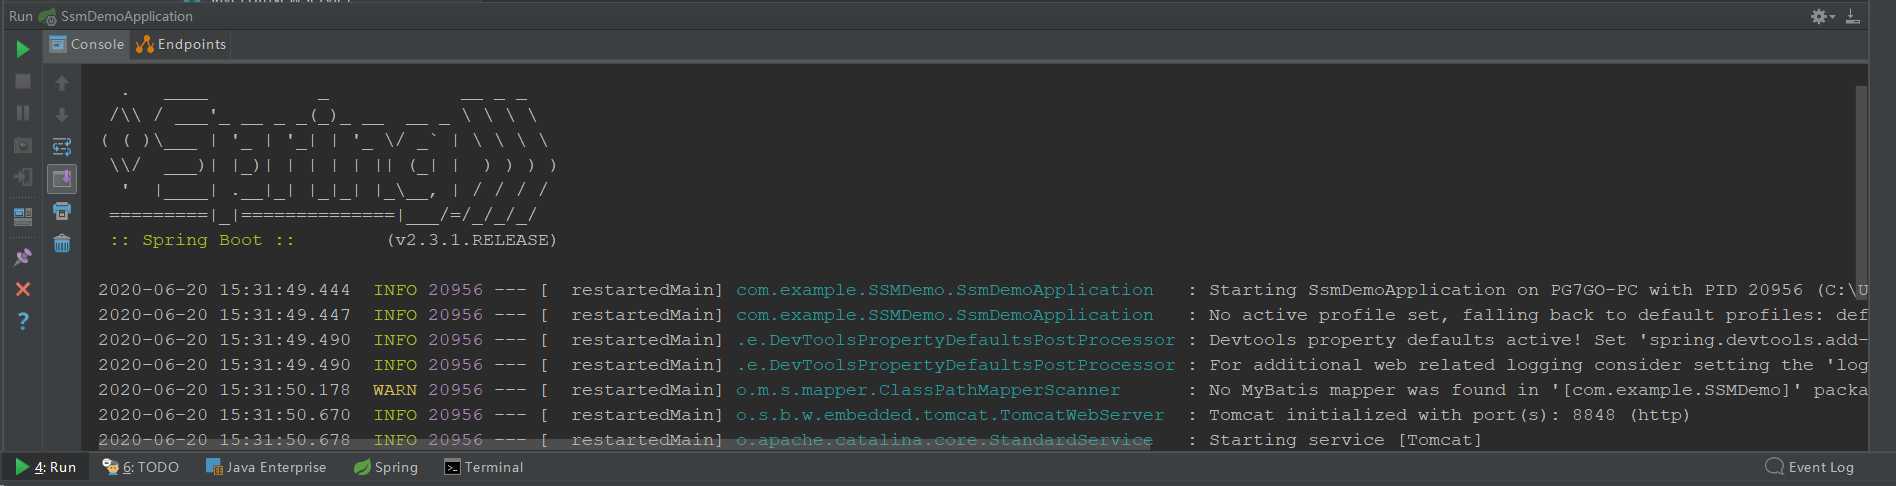Open the 6: TODO tool window

pyautogui.click(x=141, y=467)
